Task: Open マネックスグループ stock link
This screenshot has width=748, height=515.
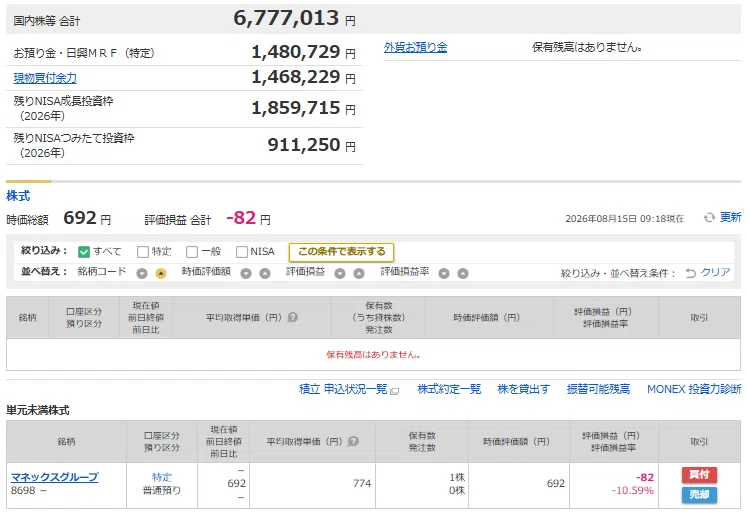Action: 54,477
